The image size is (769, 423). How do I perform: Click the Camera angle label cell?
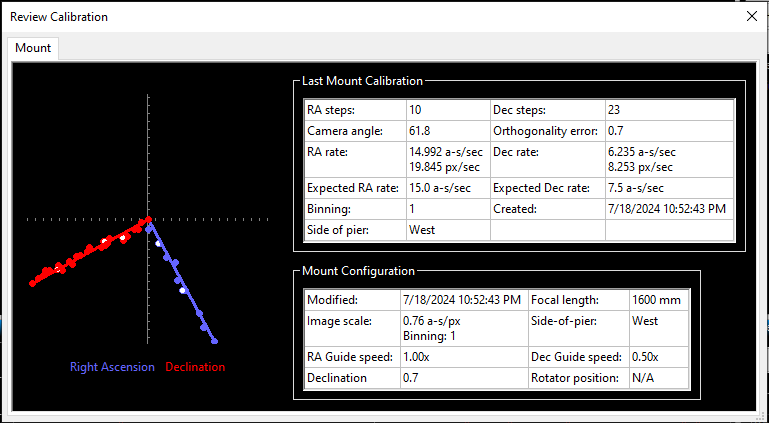pos(355,131)
